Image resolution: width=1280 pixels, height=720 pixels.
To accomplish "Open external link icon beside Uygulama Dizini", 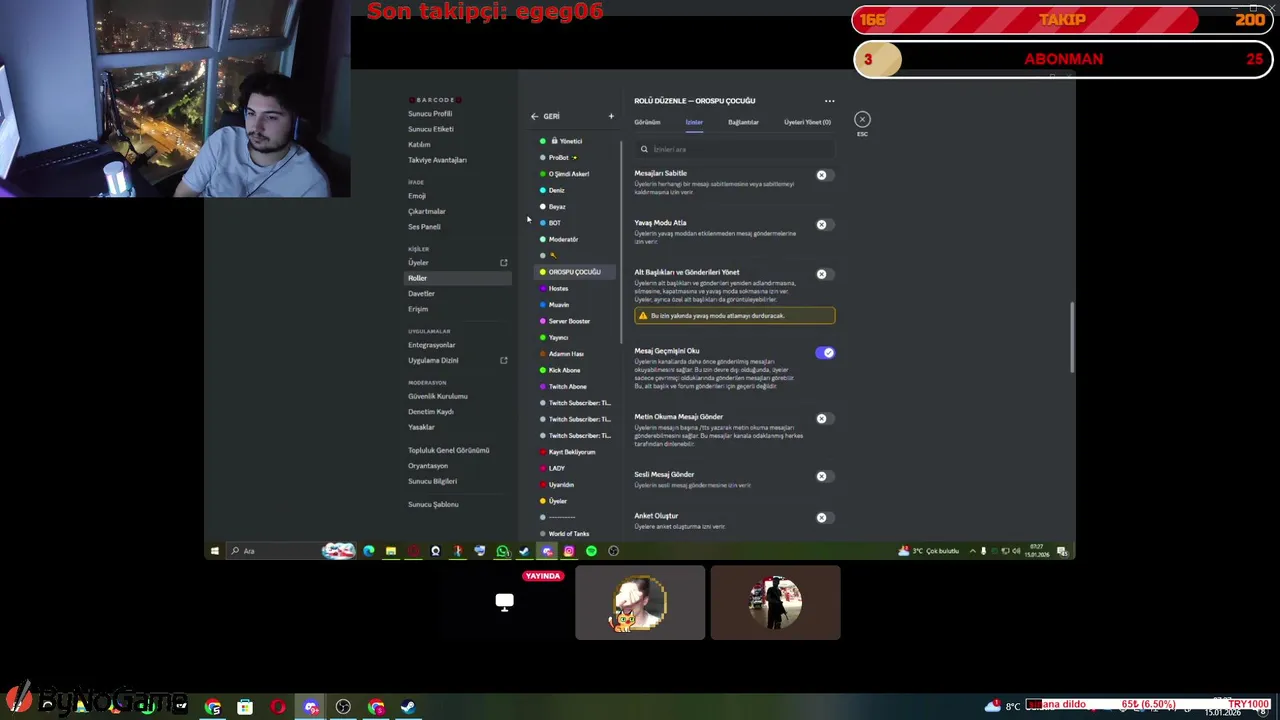I will point(504,361).
